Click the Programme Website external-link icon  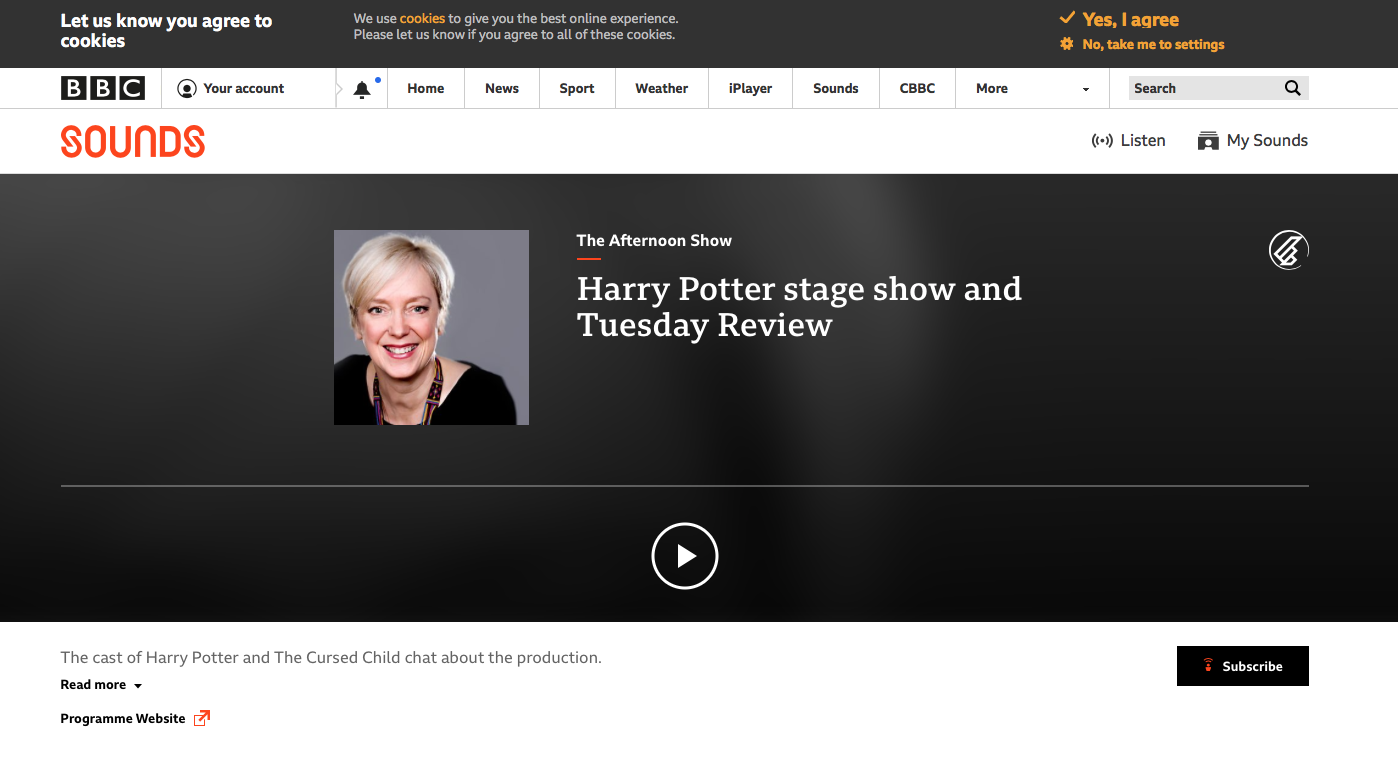tap(202, 718)
